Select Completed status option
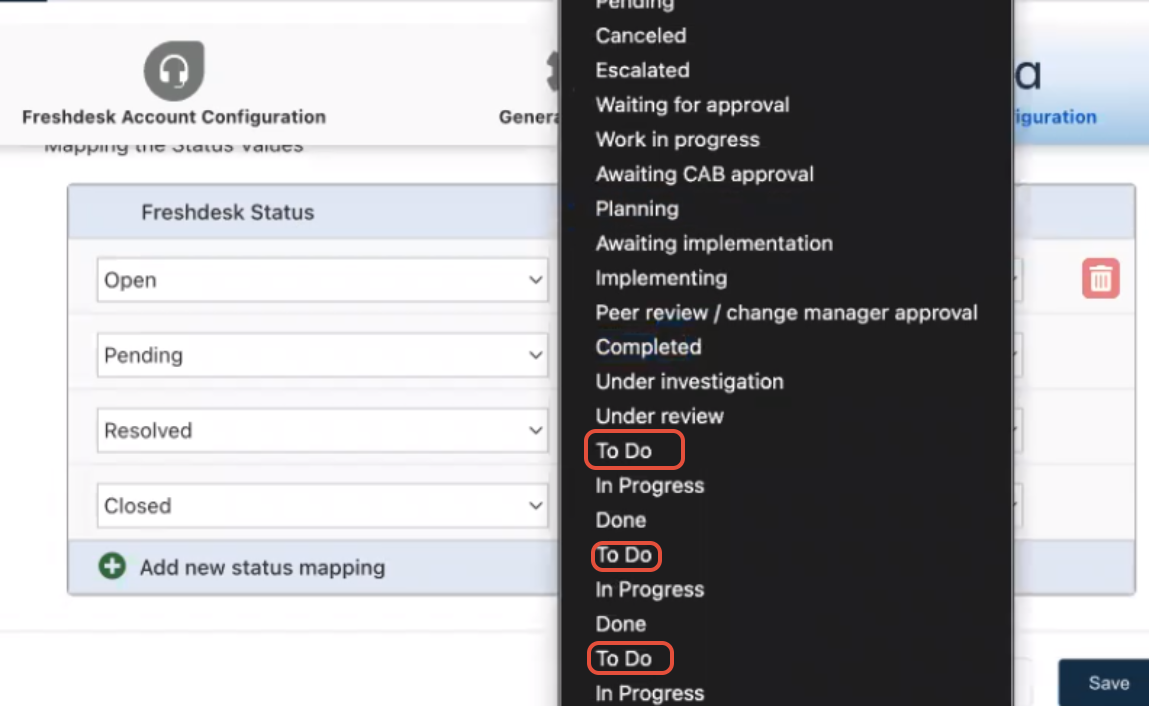This screenshot has width=1149, height=706. pyautogui.click(x=649, y=347)
